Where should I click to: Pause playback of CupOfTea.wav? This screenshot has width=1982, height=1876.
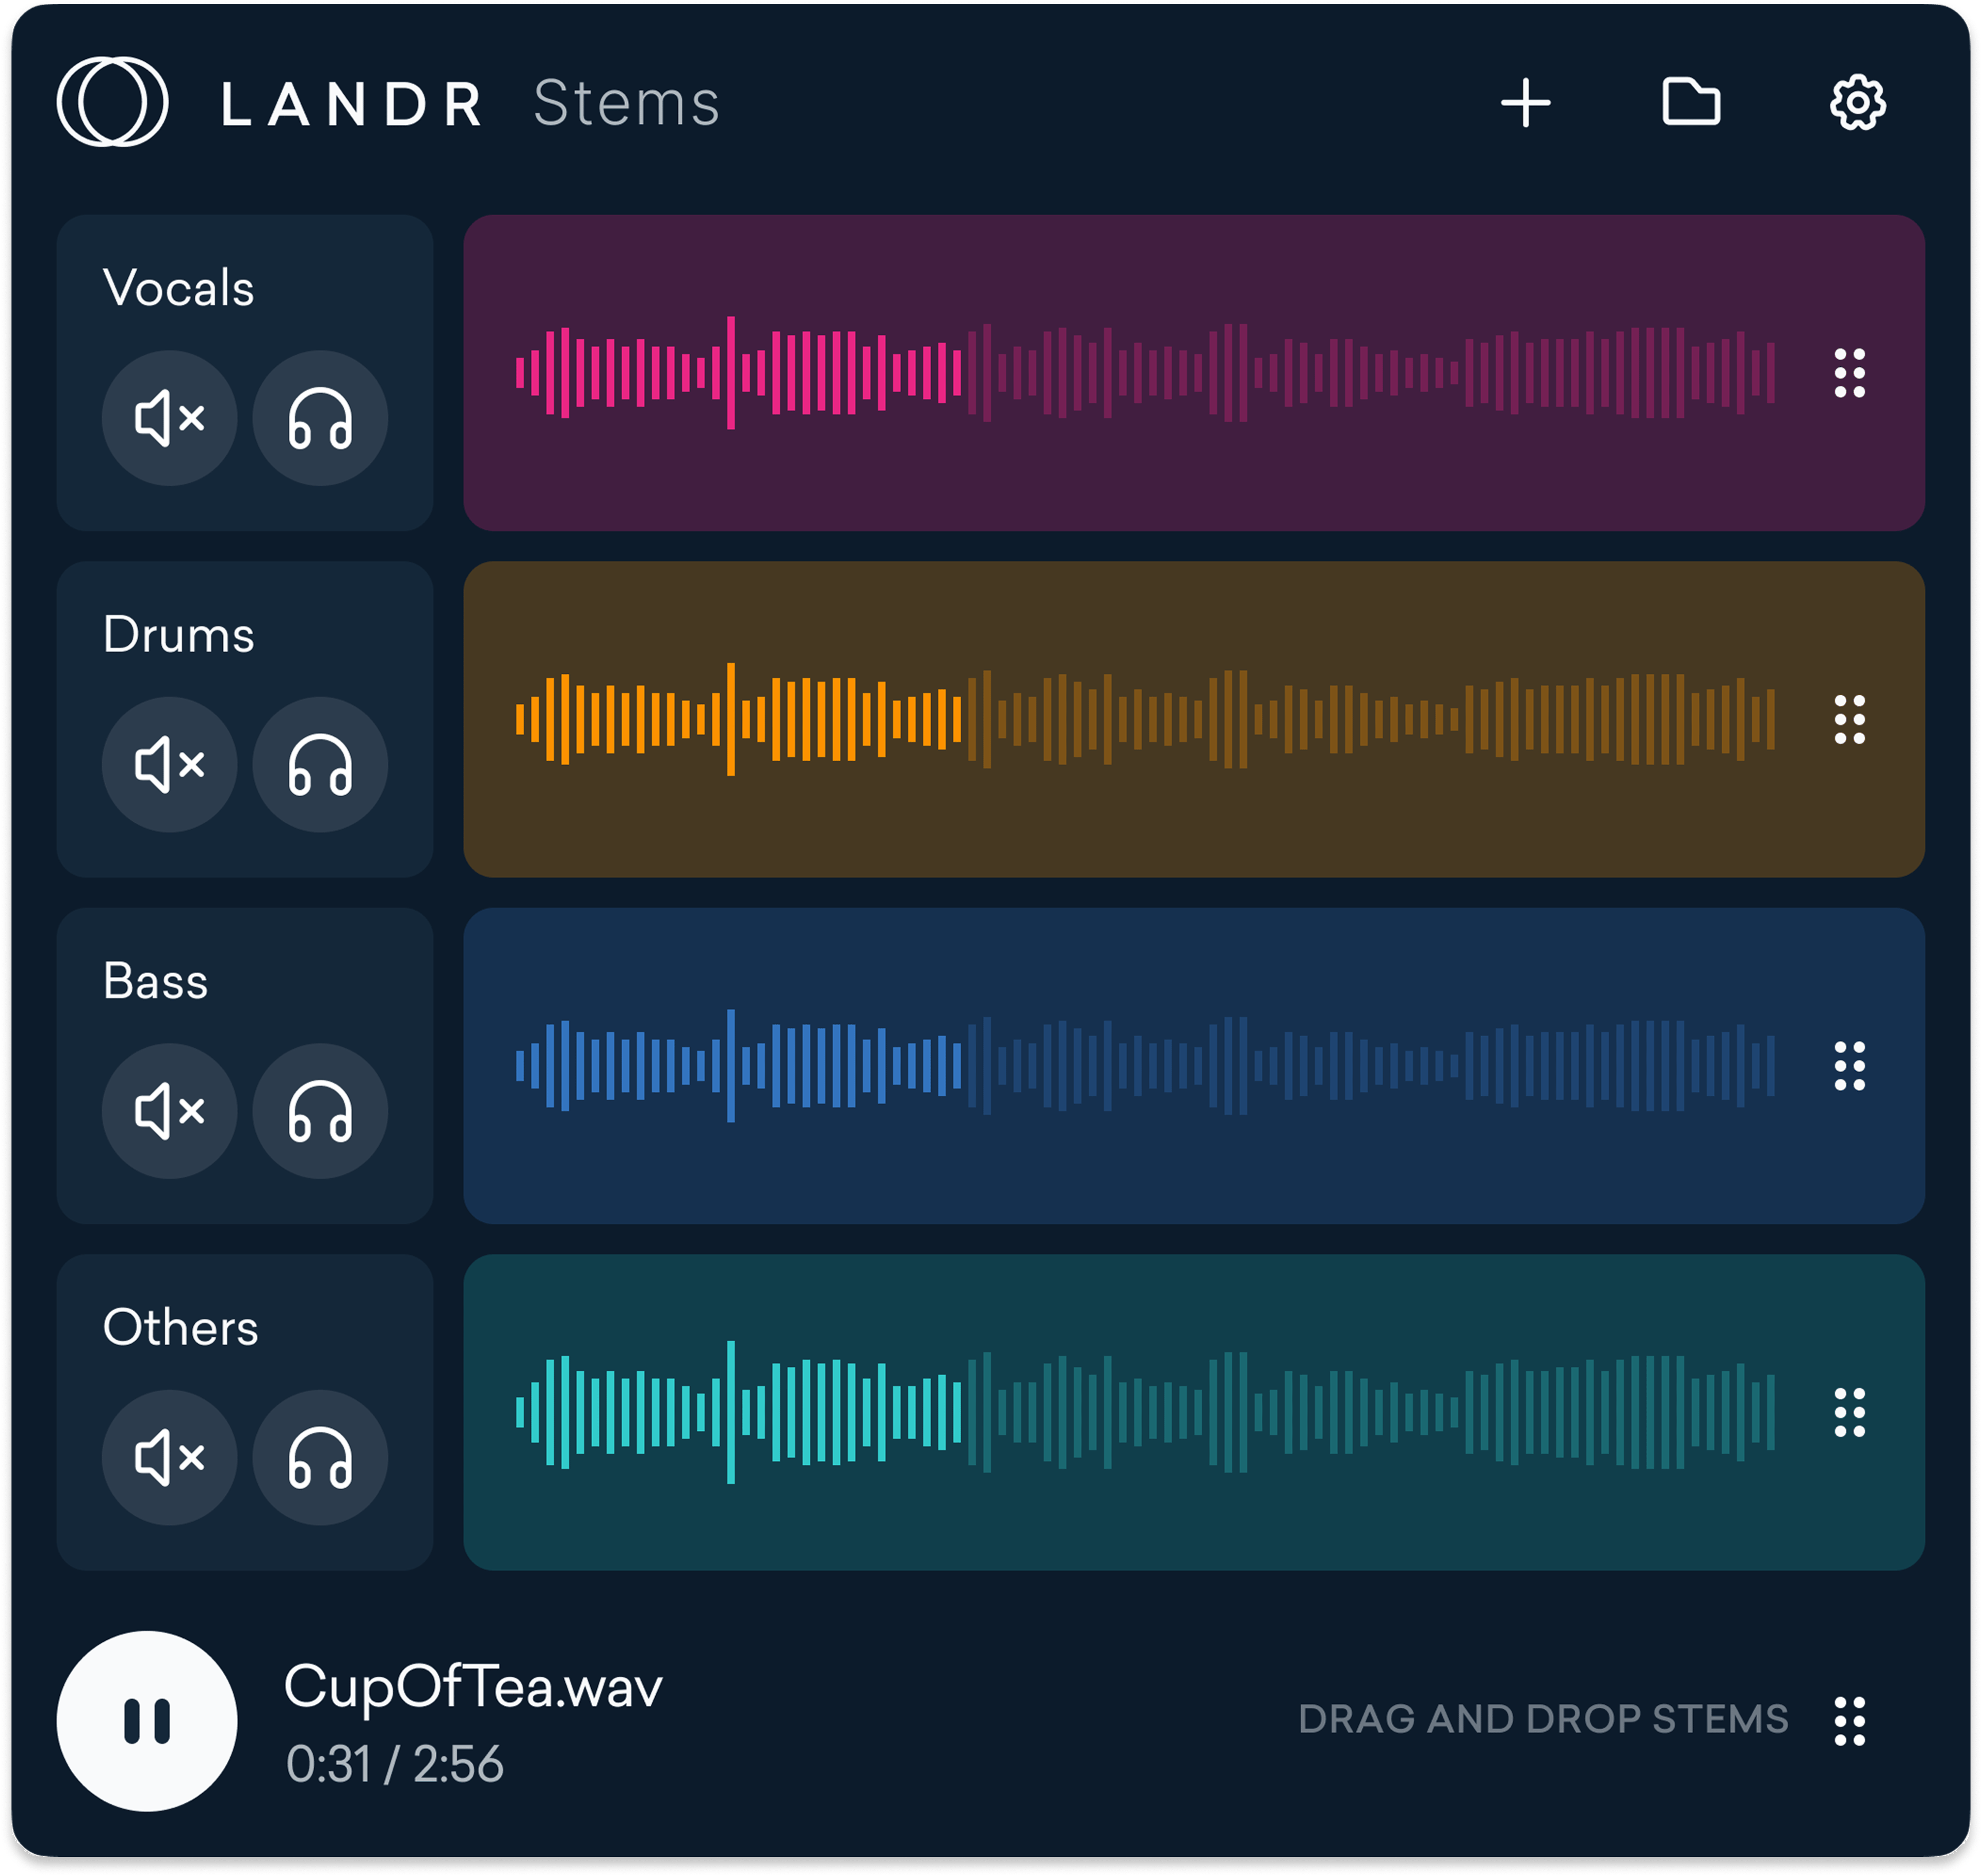(147, 1722)
